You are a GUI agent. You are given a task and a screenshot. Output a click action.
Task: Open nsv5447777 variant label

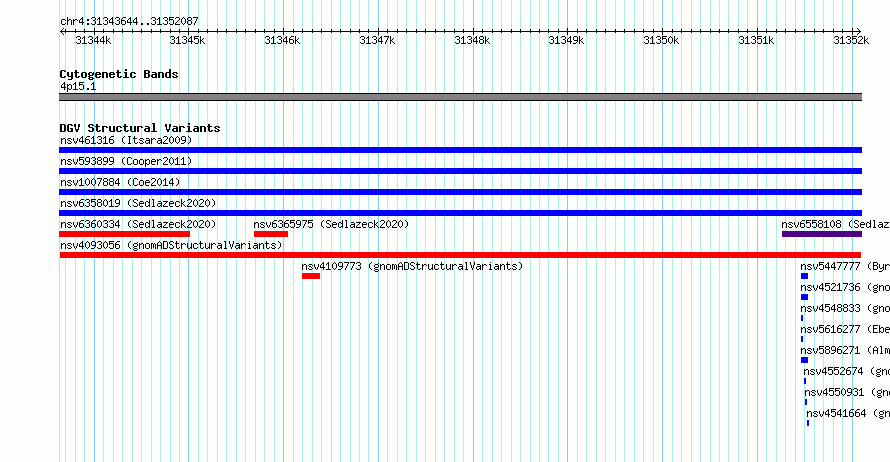click(845, 266)
